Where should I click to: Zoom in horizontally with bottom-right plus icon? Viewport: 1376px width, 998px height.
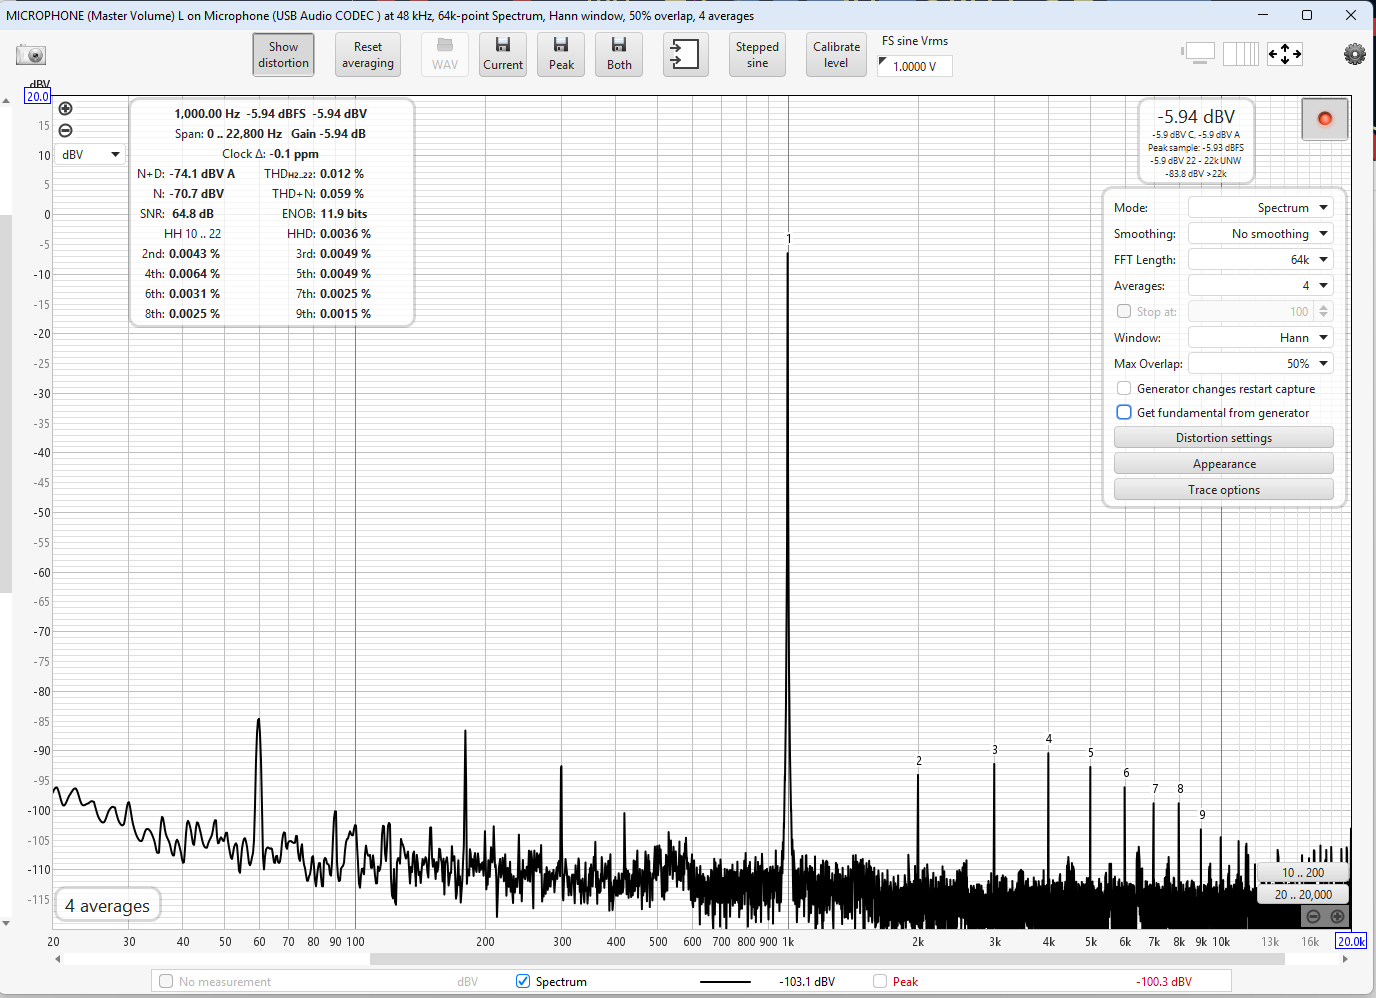pyautogui.click(x=1337, y=916)
